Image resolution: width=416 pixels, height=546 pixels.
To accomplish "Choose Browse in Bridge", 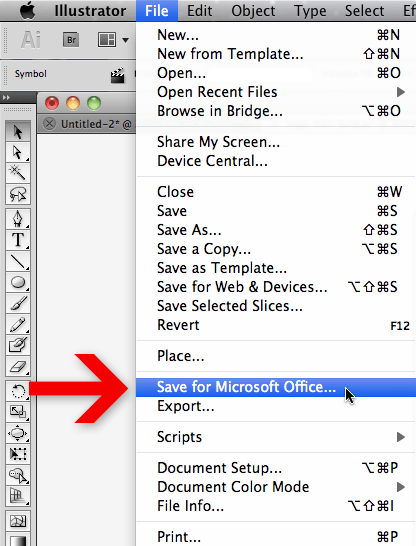I will pyautogui.click(x=276, y=111).
